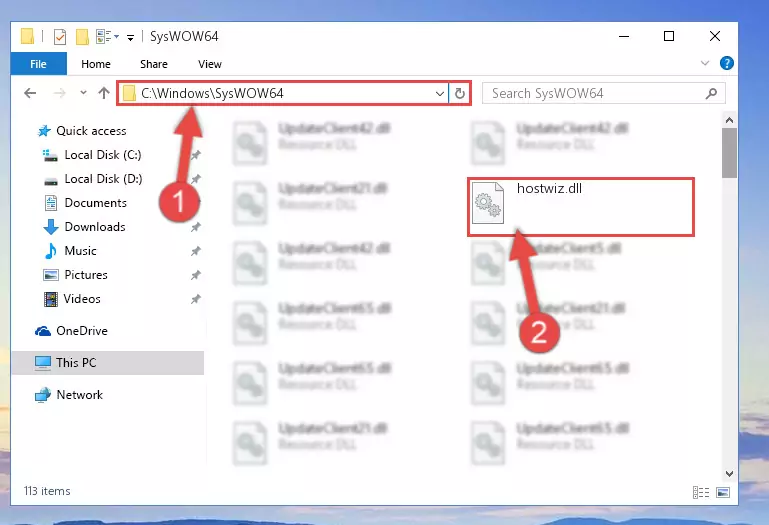Image resolution: width=769 pixels, height=525 pixels.
Task: Click the Videos filmstrip icon
Action: point(51,299)
